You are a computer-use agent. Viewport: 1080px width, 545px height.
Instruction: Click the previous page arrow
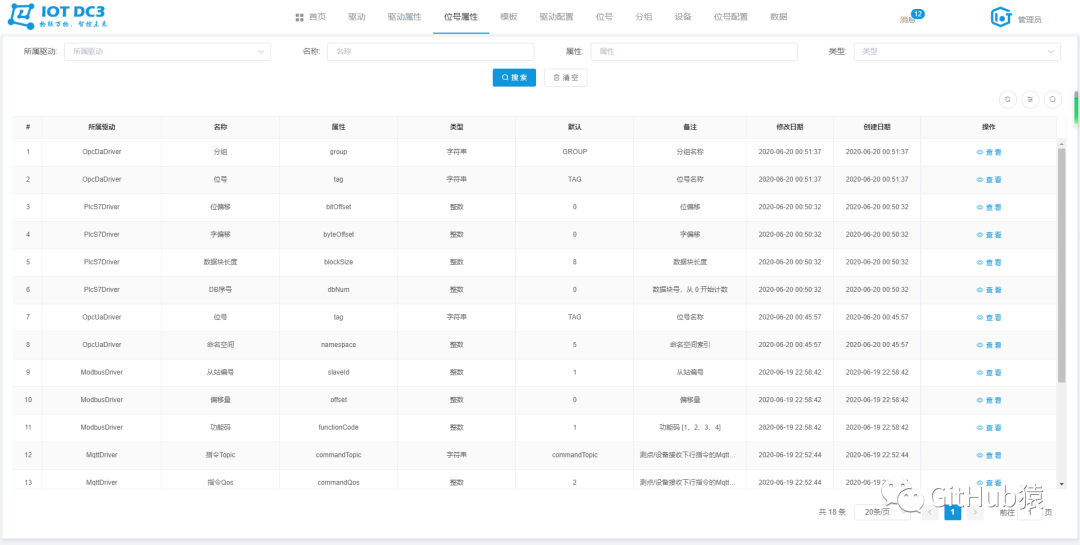(931, 512)
